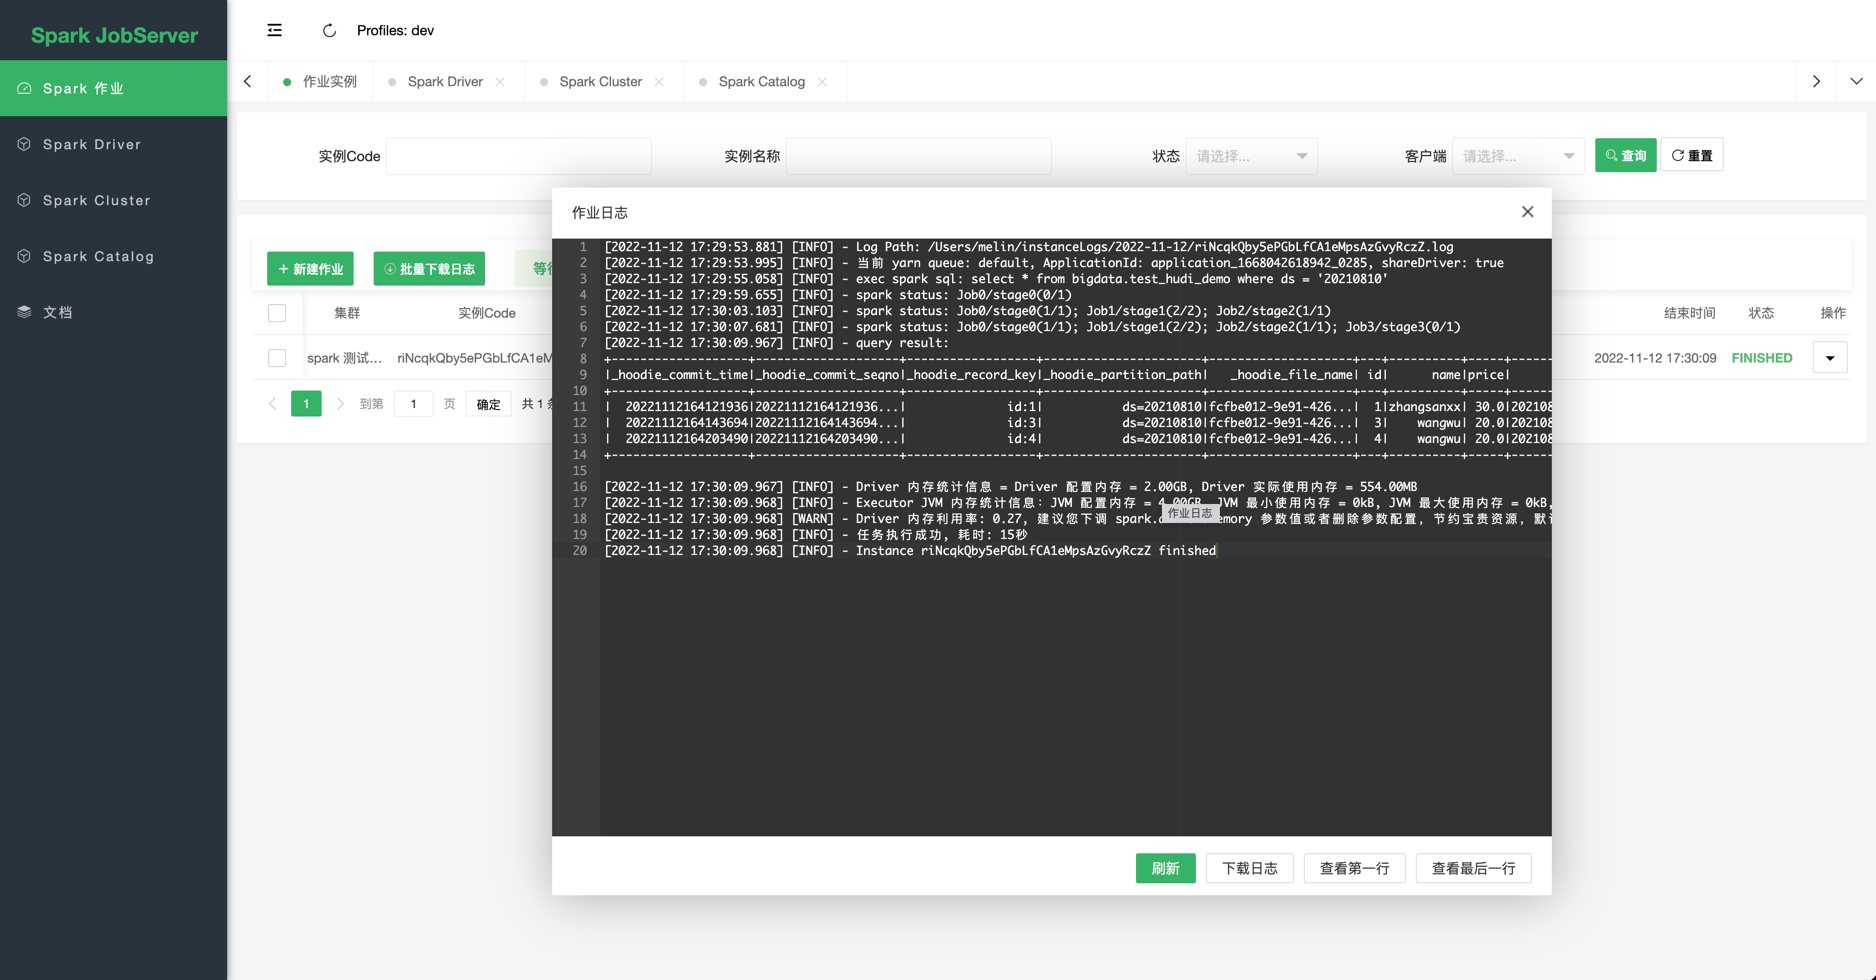Close the Spark Catalog tab
The width and height of the screenshot is (1876, 980).
[x=822, y=82]
